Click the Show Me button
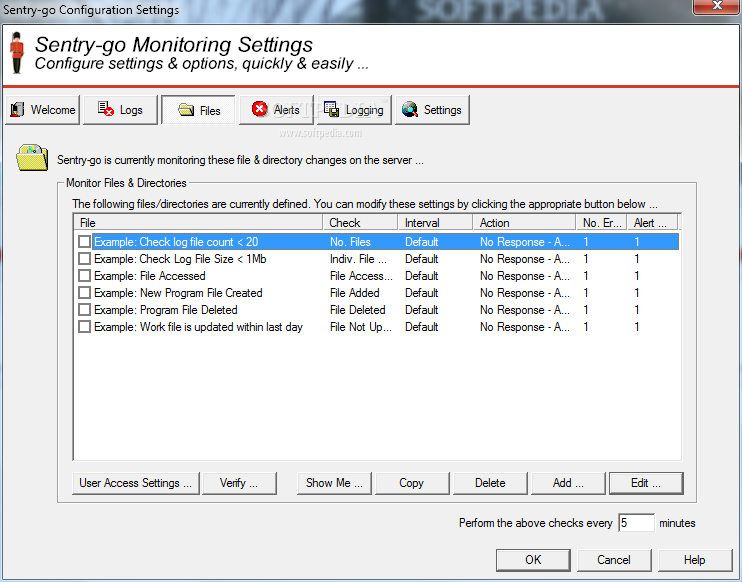742x582 pixels. tap(335, 483)
